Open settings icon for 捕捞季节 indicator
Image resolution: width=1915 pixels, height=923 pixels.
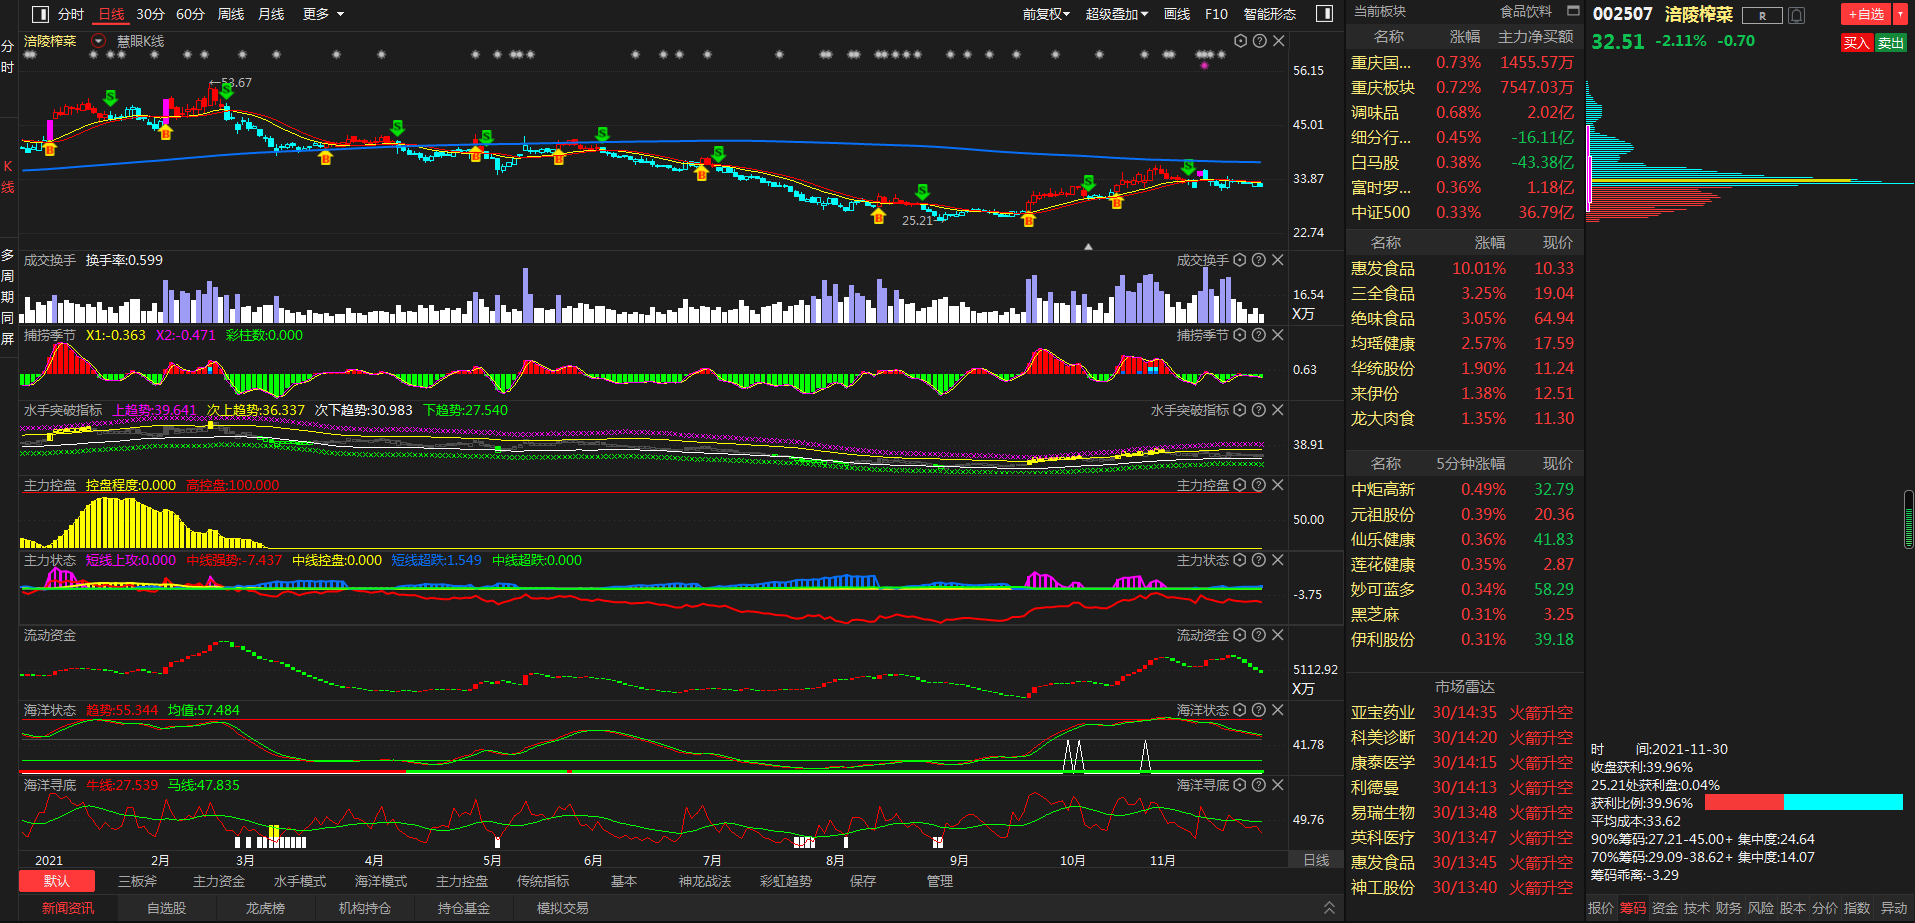tap(1240, 335)
